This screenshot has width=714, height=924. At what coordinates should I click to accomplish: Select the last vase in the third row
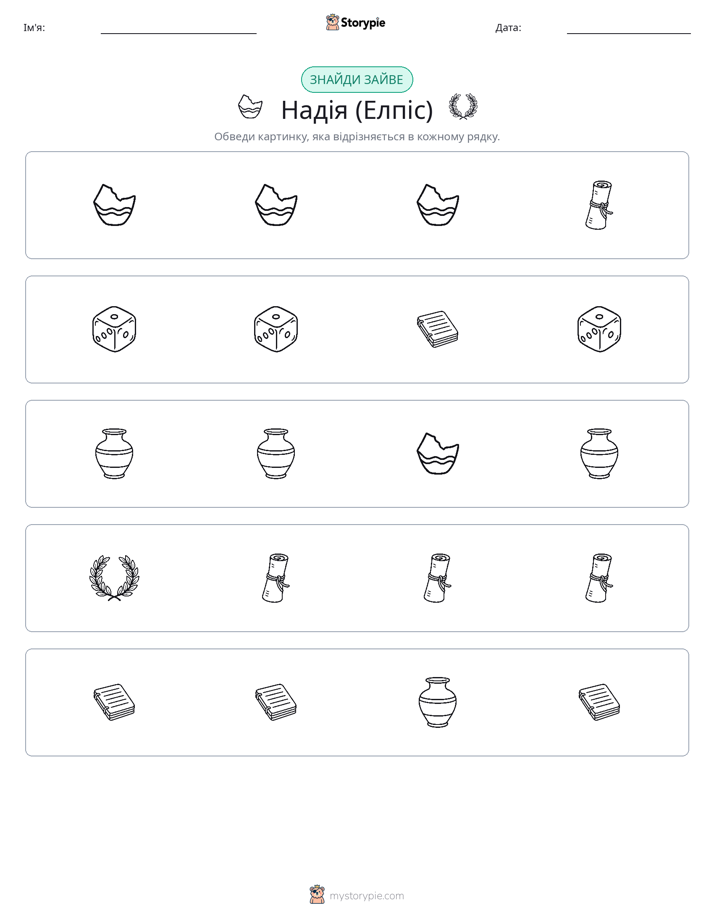[x=599, y=454]
